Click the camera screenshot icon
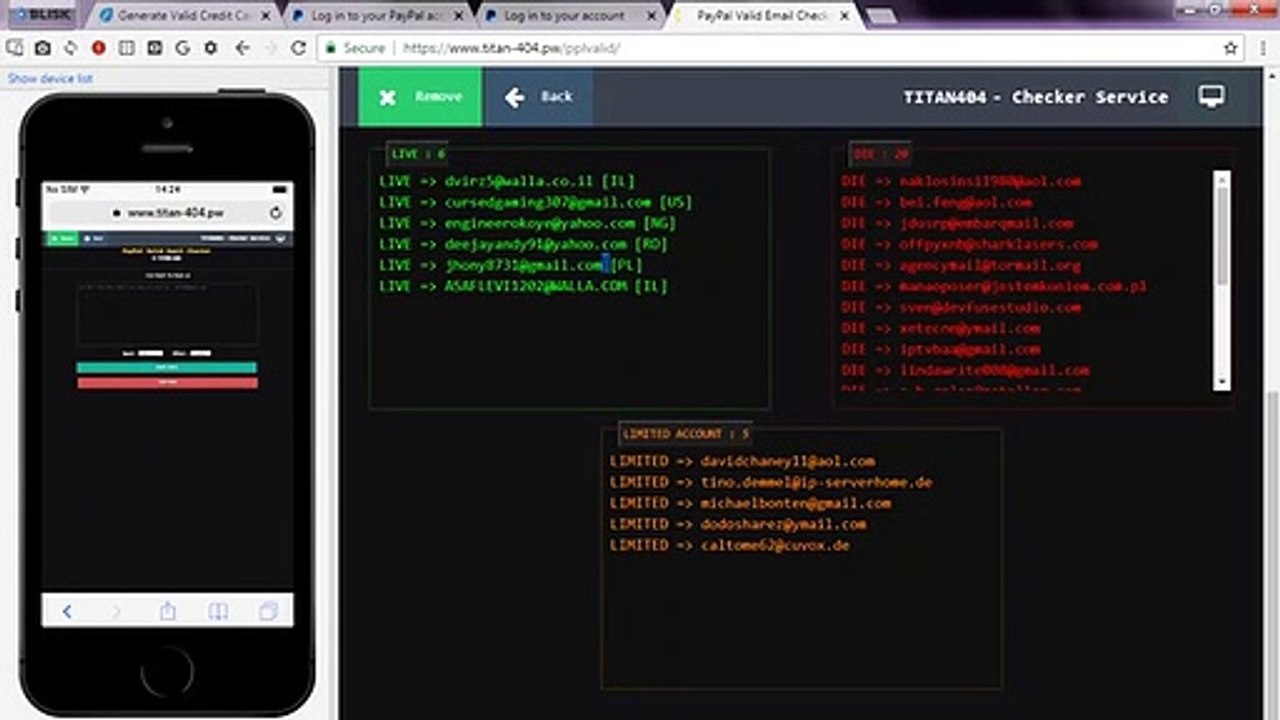This screenshot has height=720, width=1280. point(43,48)
